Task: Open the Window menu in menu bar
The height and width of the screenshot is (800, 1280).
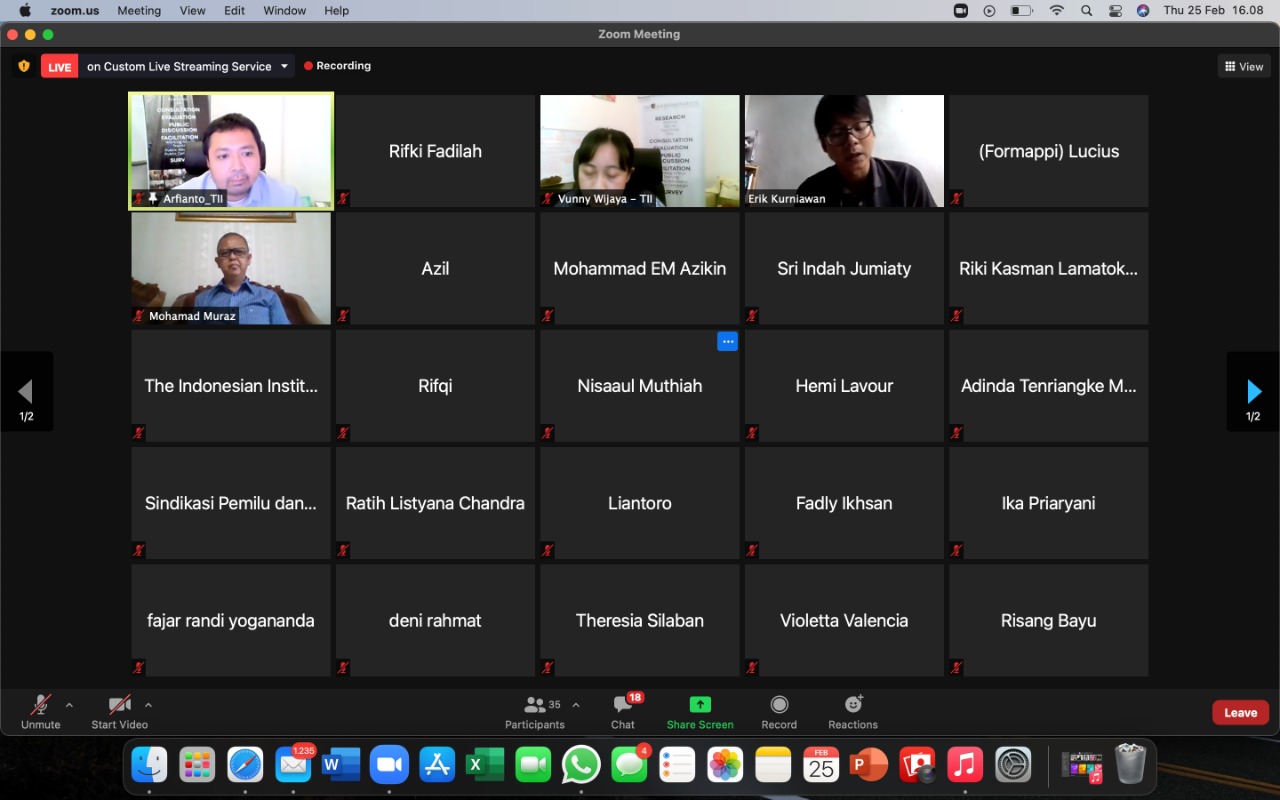Action: click(284, 10)
